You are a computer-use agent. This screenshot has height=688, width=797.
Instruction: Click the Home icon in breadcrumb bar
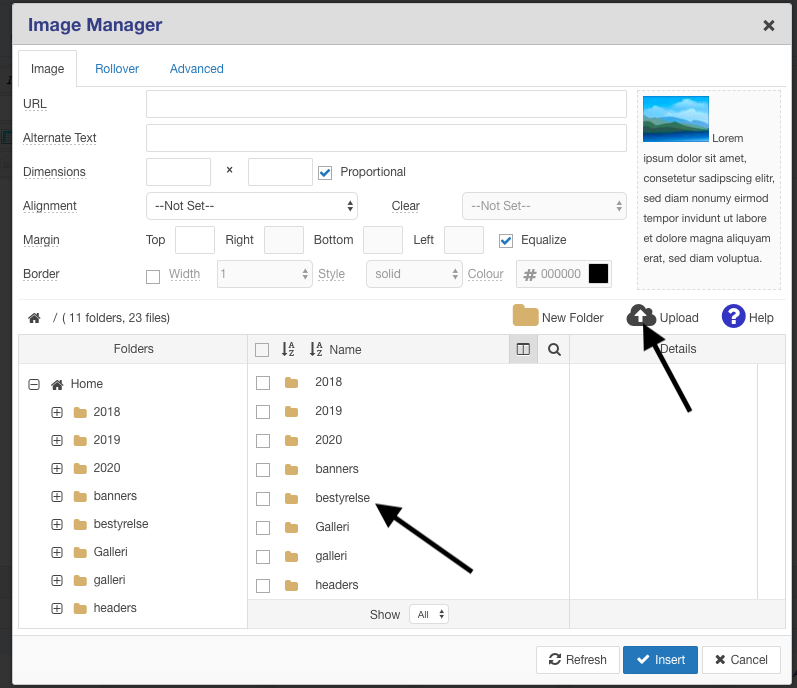click(34, 318)
